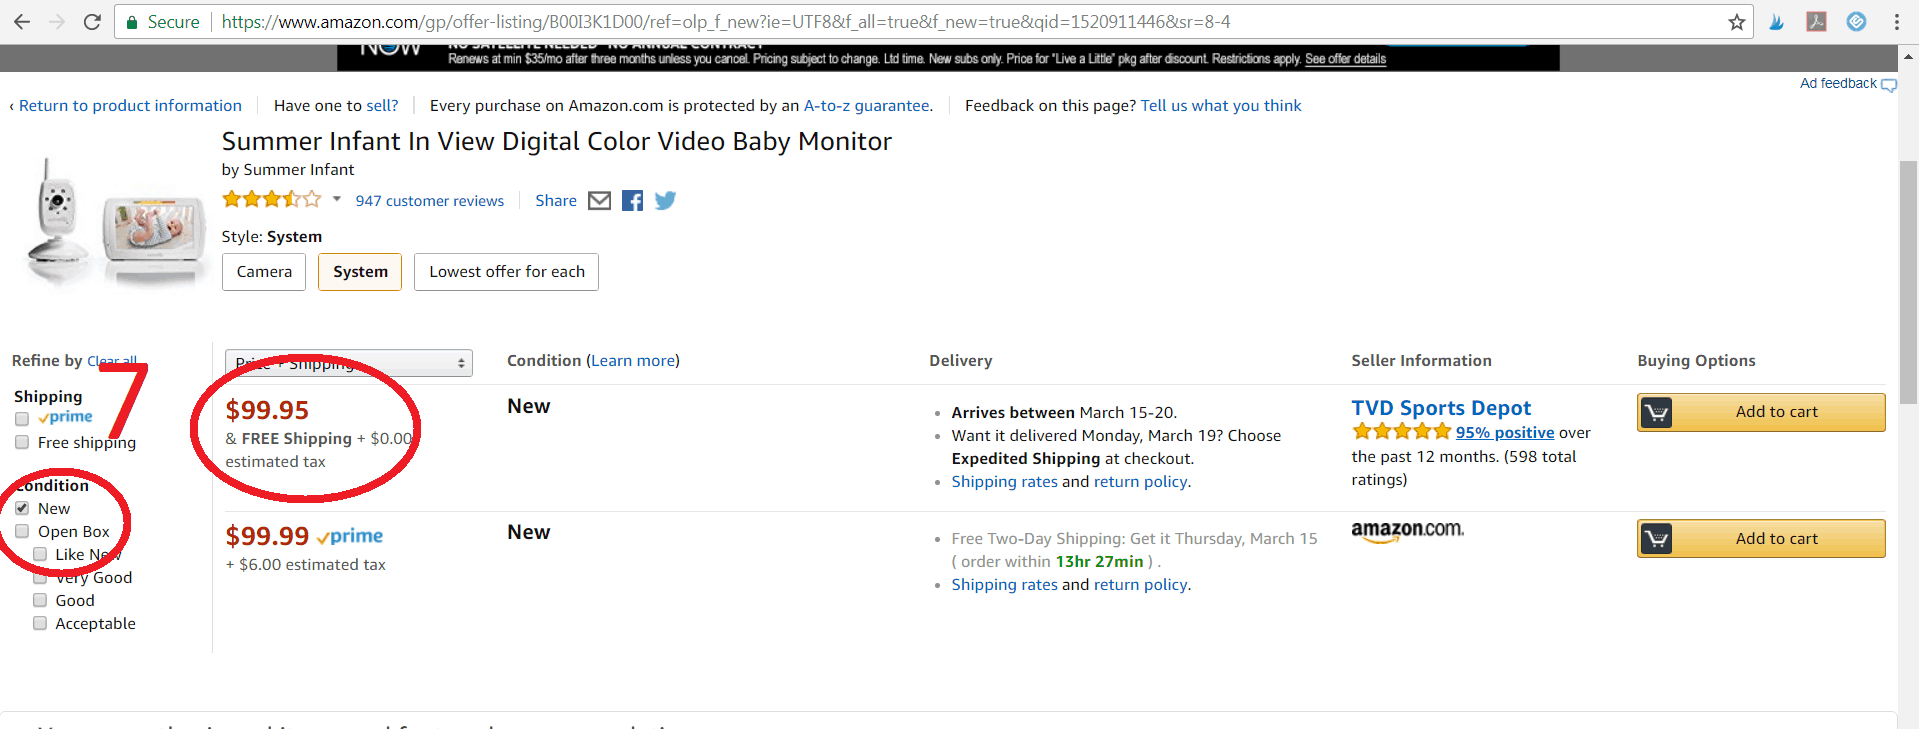1919x729 pixels.
Task: Open the Price + Shipping sort dropdown
Action: click(348, 362)
